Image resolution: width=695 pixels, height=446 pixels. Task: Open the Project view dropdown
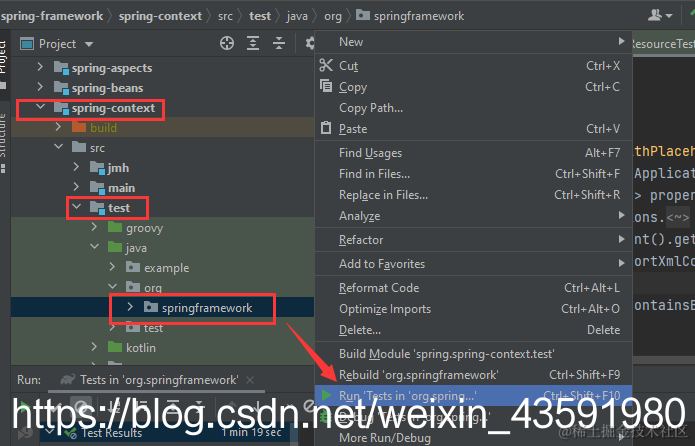(89, 44)
